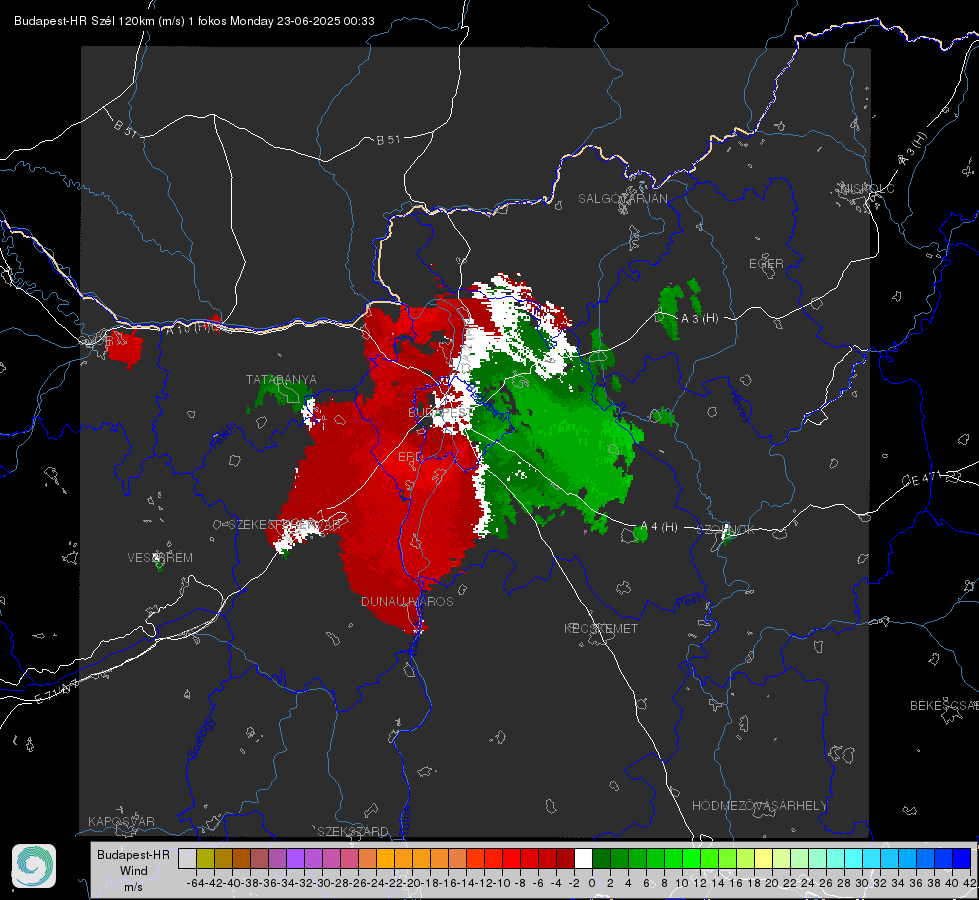Click the swirl logo icon beside the legend
This screenshot has height=900, width=979.
click(34, 866)
